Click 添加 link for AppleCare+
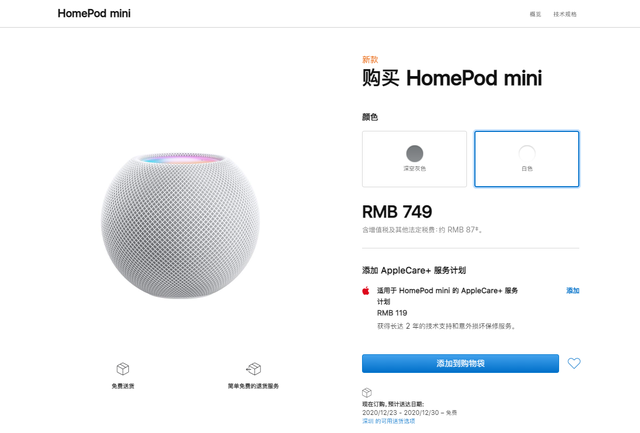 [x=573, y=290]
